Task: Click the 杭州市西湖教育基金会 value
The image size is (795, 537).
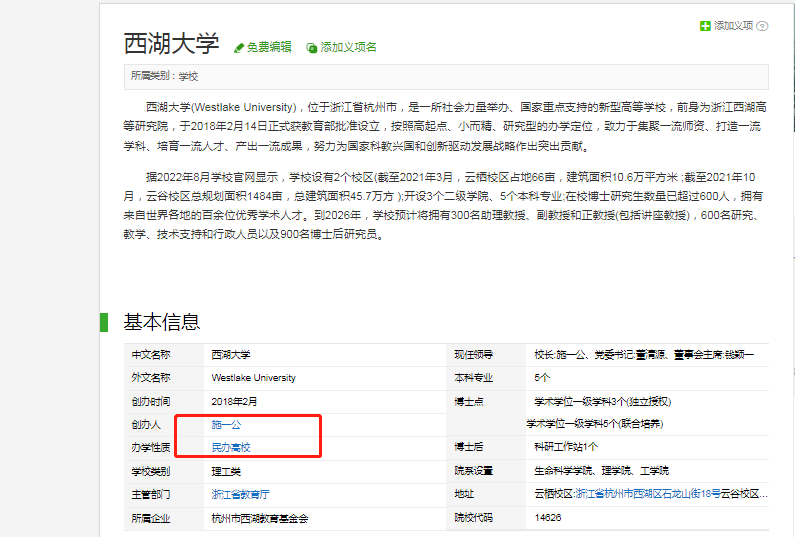Action: pos(260,518)
